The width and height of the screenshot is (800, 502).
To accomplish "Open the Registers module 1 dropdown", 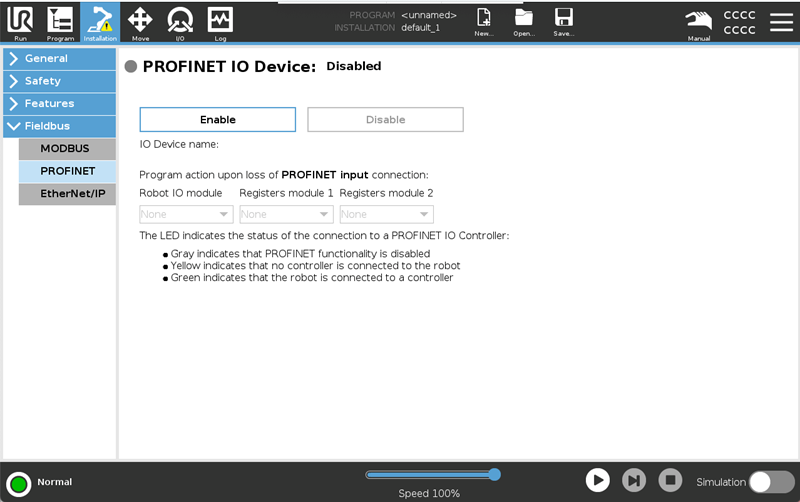I will [286, 214].
